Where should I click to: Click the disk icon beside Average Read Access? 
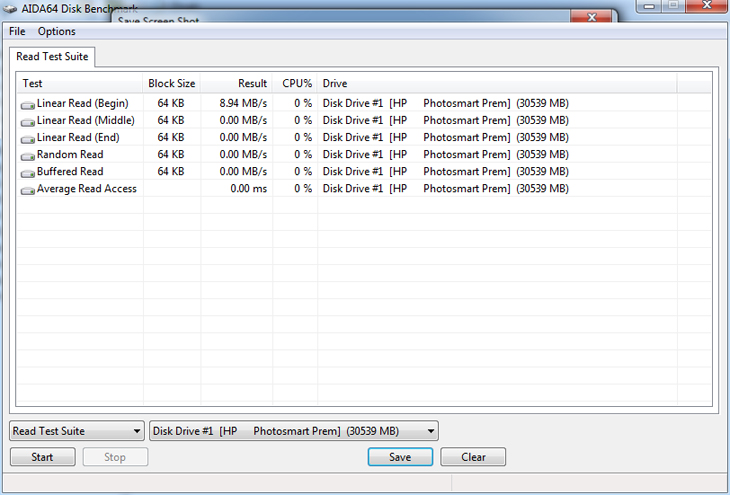click(28, 189)
